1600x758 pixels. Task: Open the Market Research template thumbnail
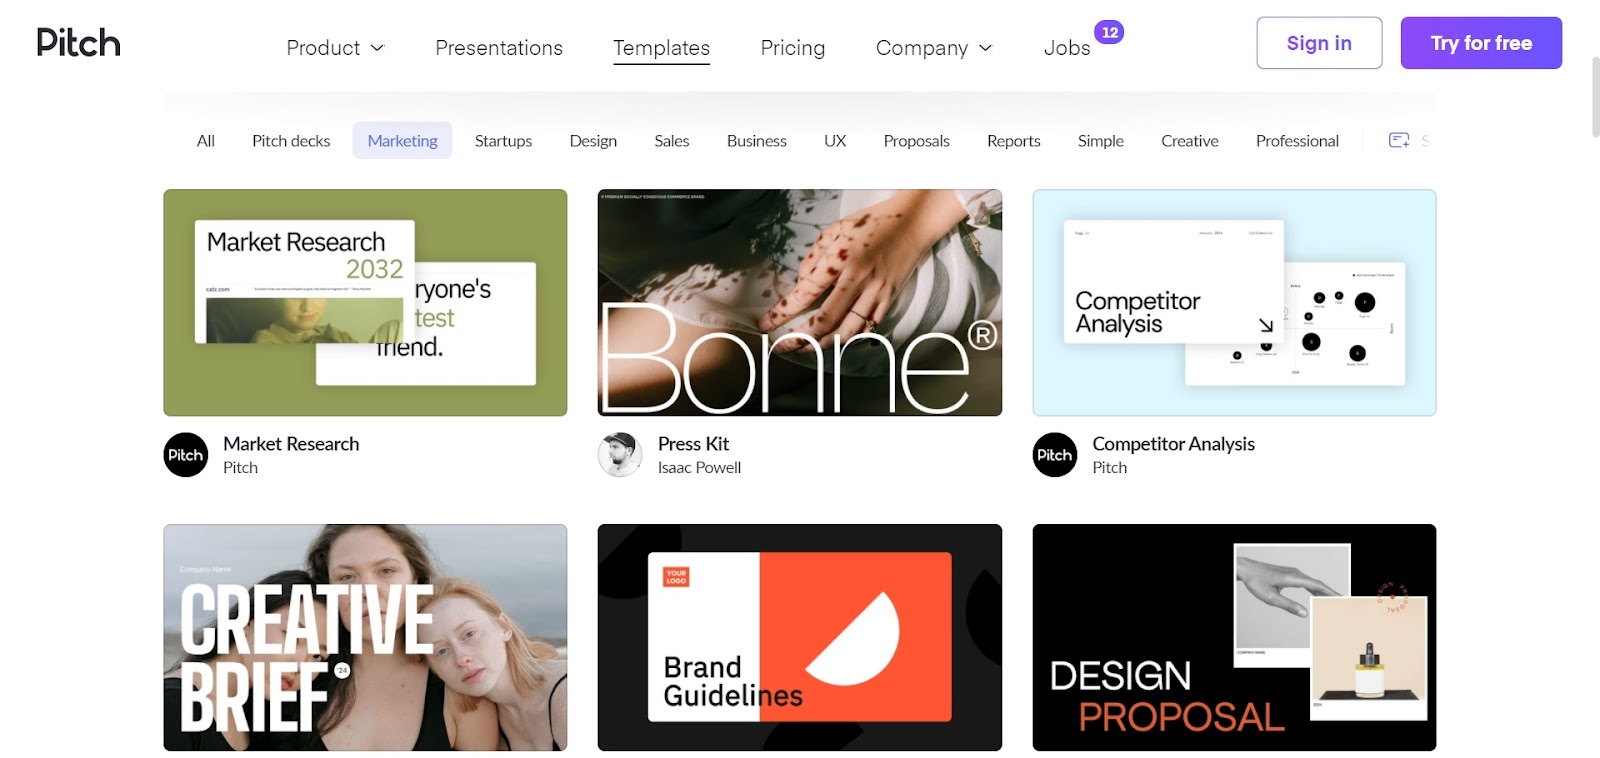click(365, 303)
